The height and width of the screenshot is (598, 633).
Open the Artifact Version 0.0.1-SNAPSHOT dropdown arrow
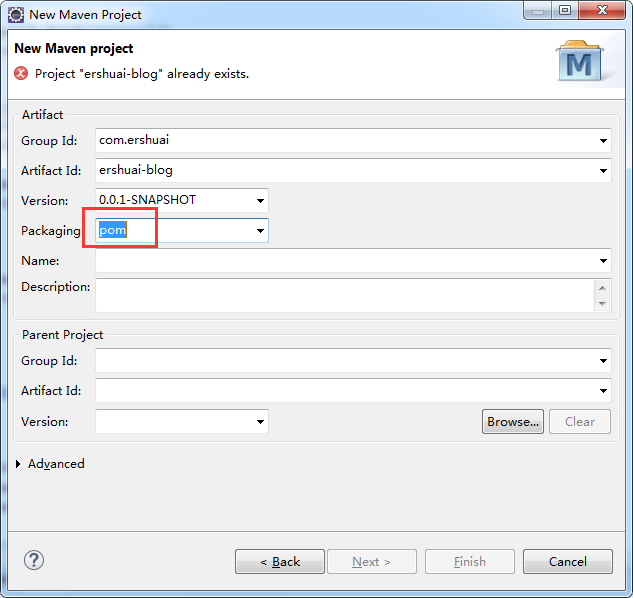pyautogui.click(x=260, y=200)
